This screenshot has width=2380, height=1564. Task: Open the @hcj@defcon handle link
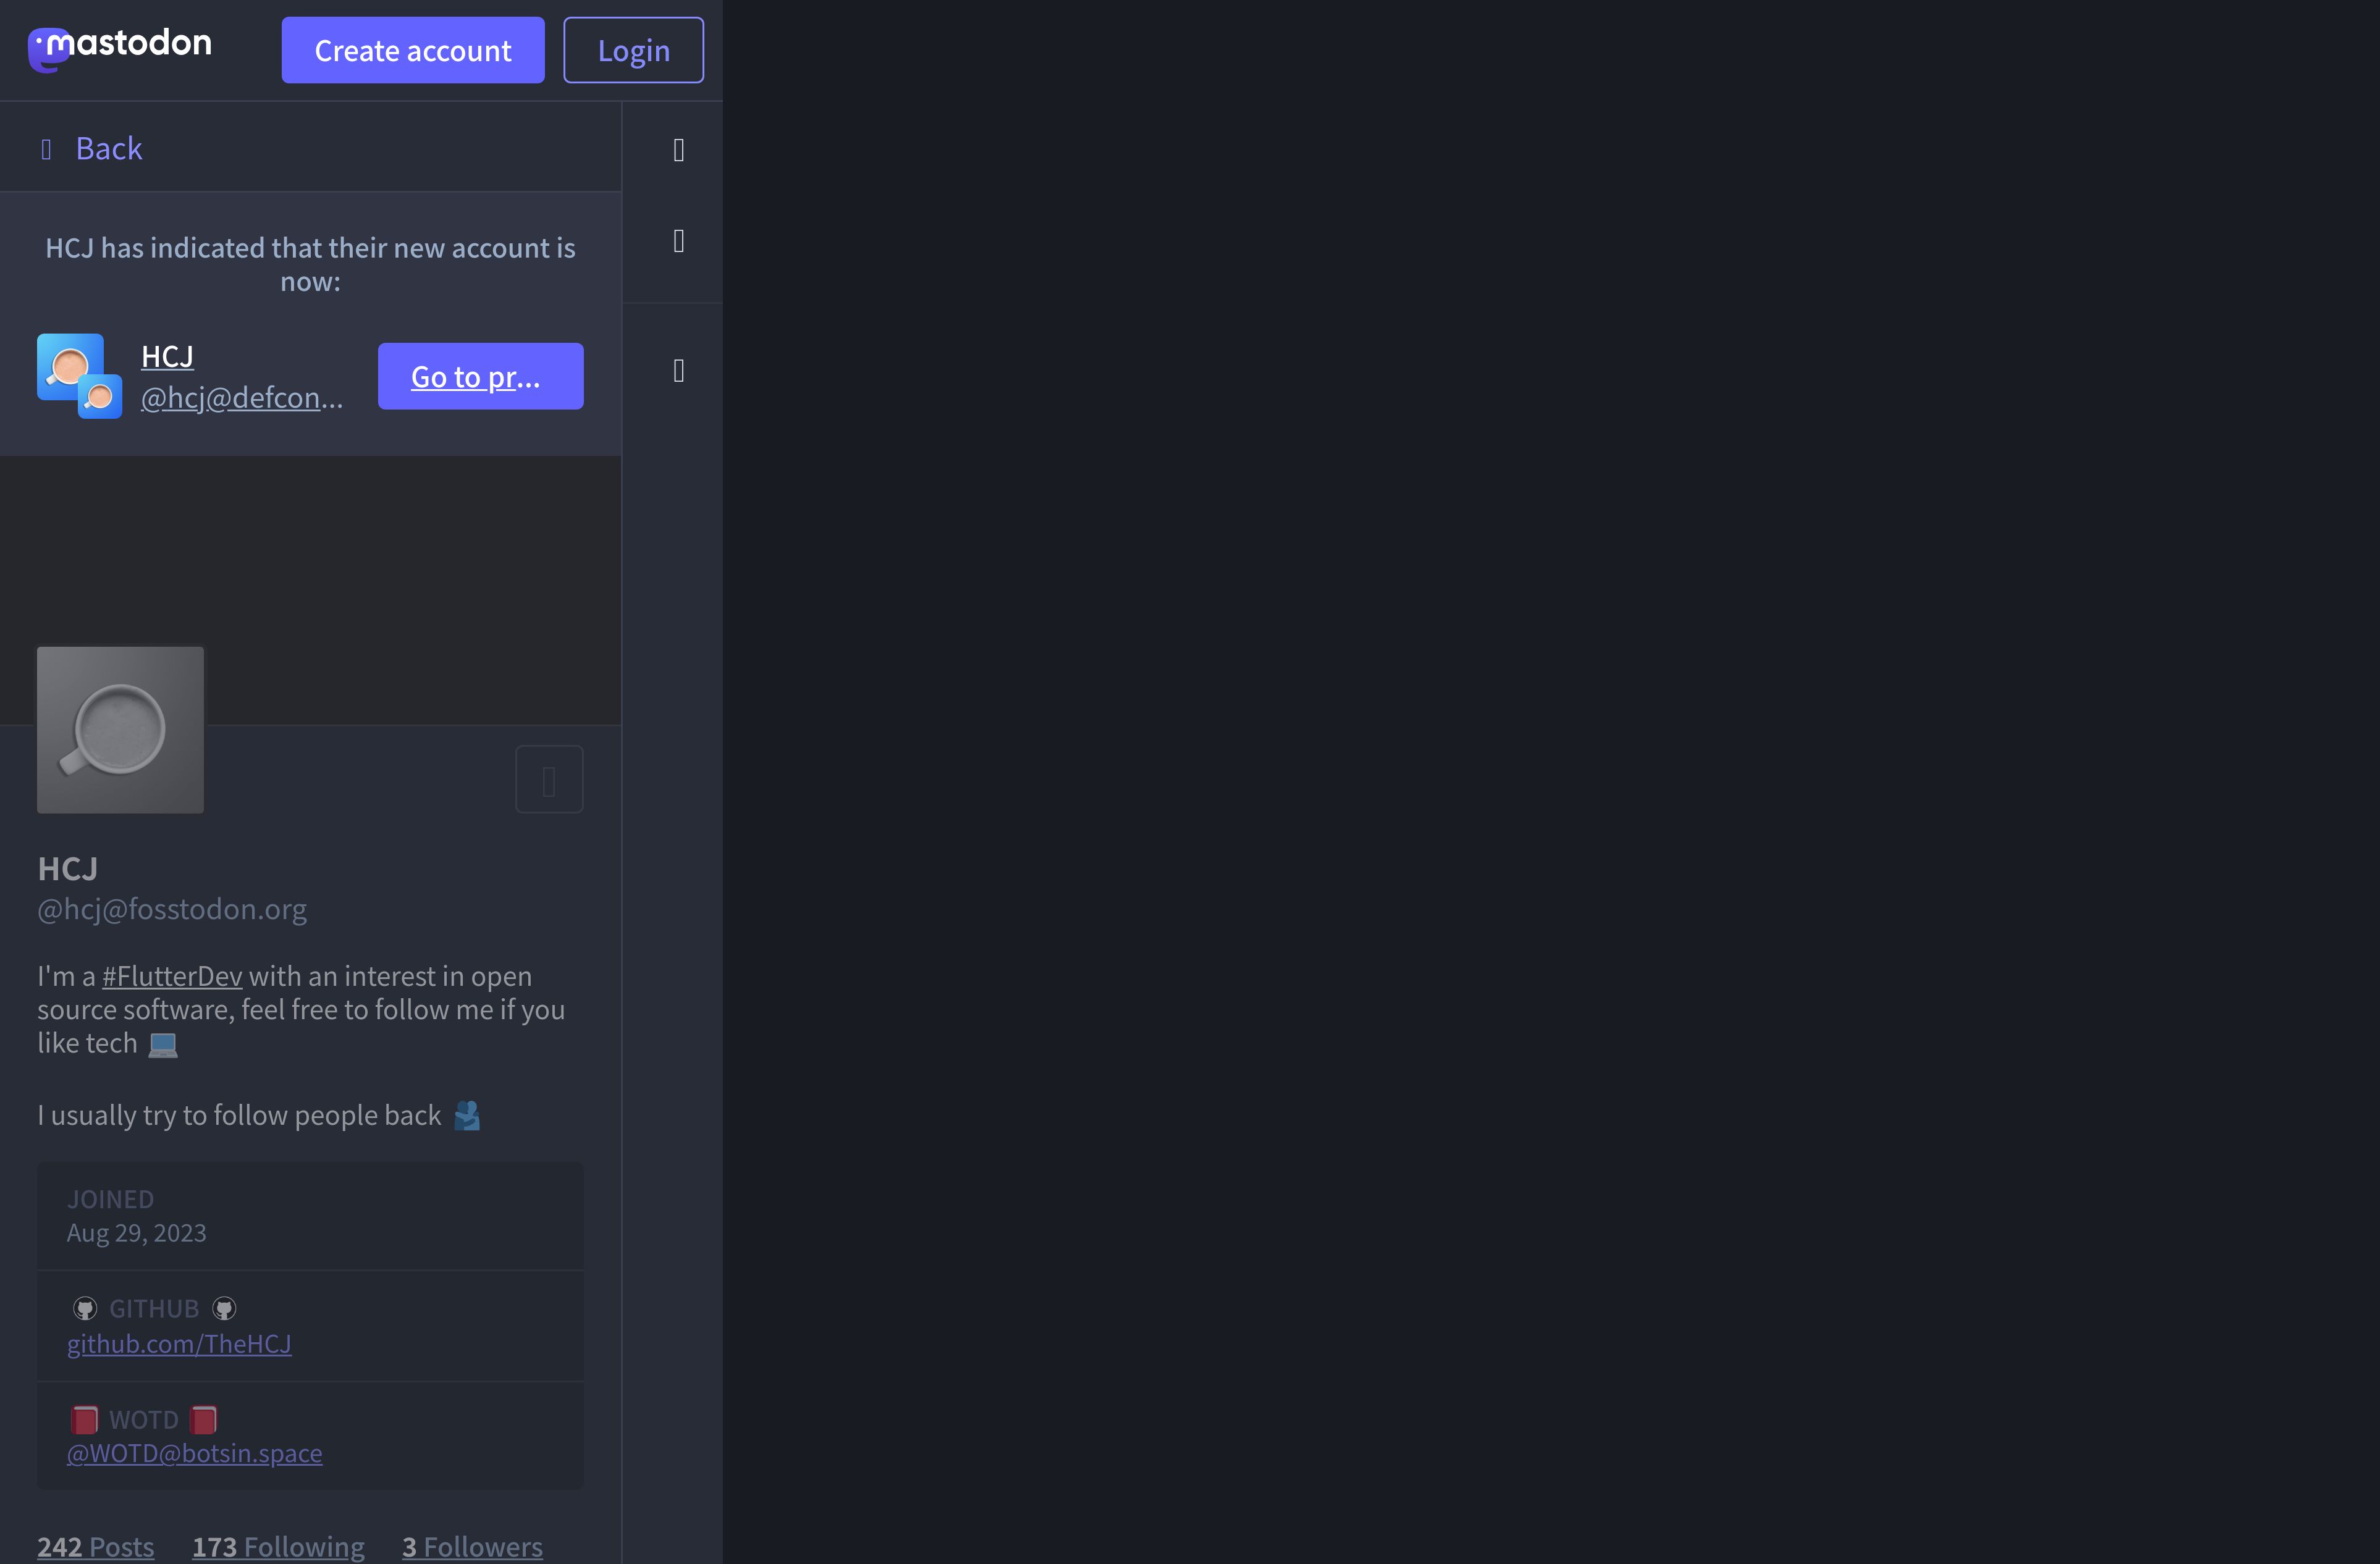pyautogui.click(x=242, y=397)
